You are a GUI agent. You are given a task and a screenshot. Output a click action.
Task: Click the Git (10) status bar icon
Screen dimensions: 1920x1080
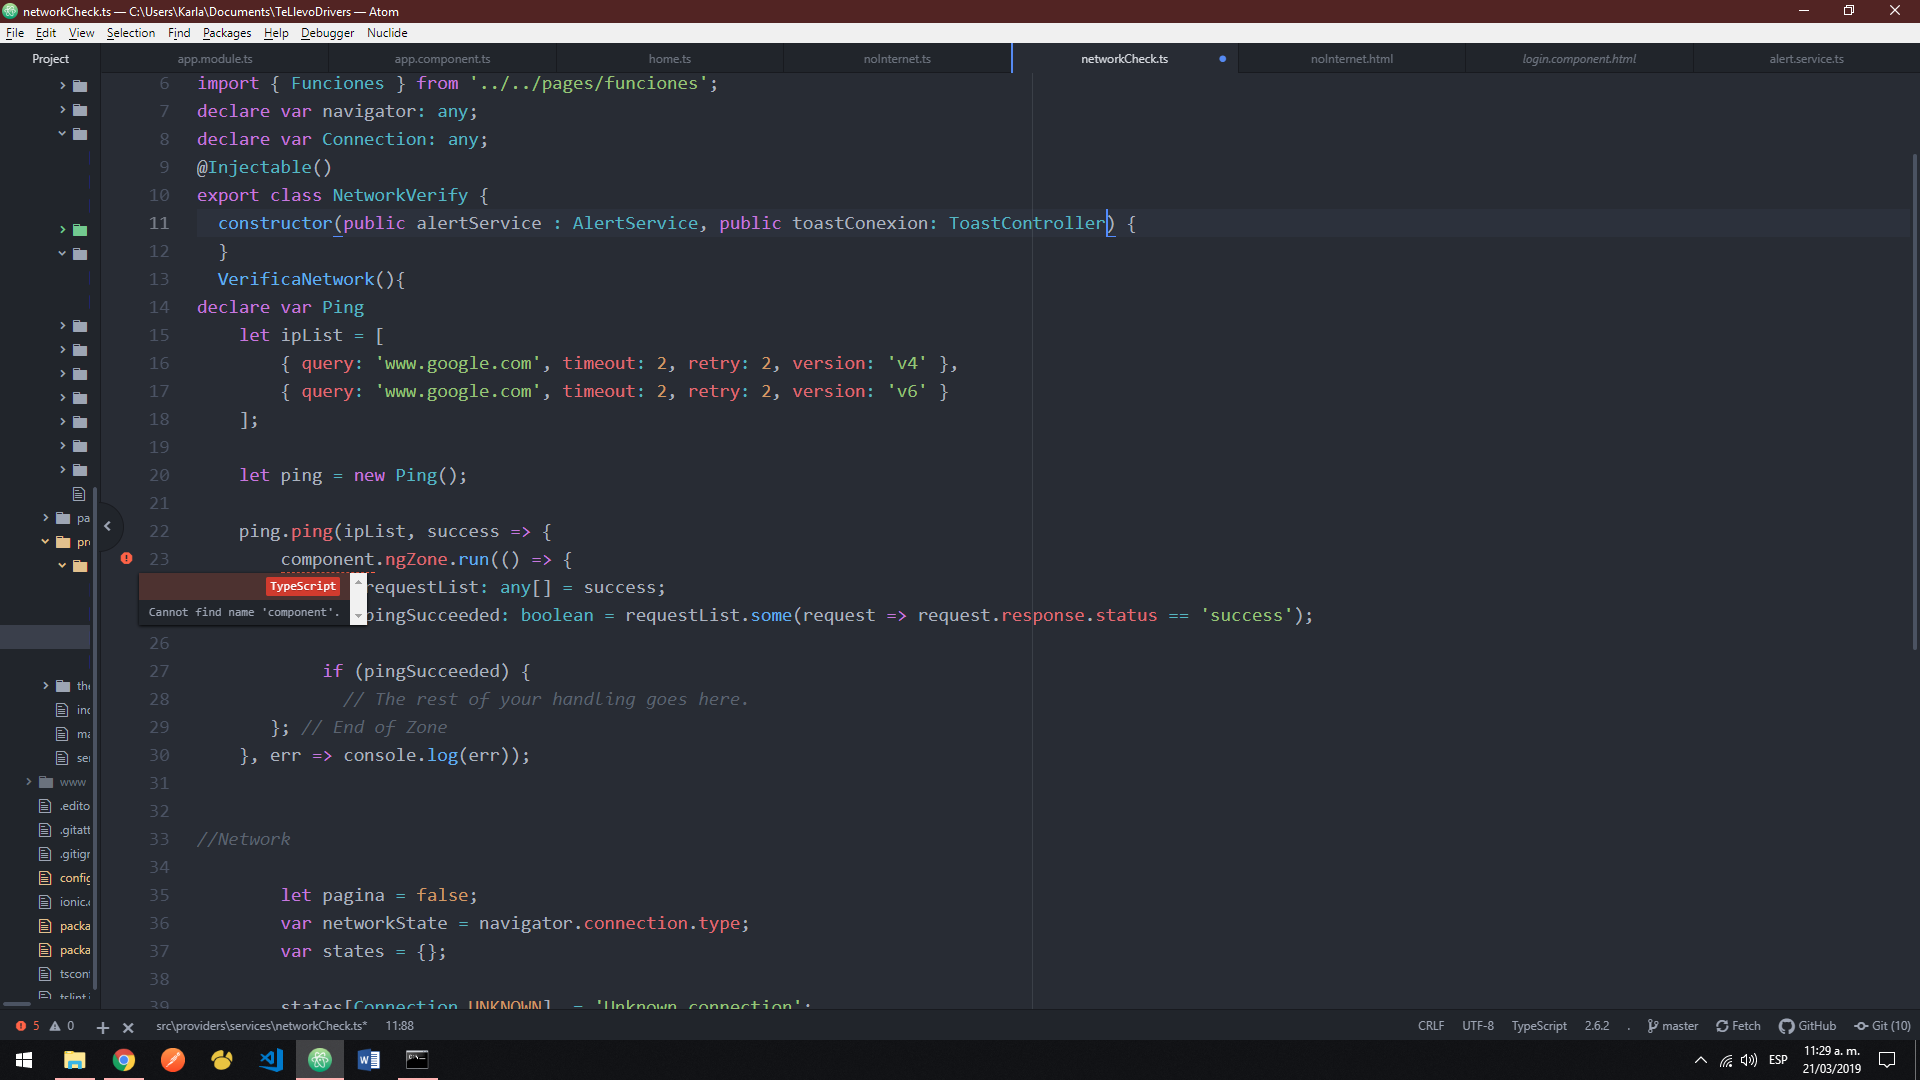(x=1881, y=1025)
